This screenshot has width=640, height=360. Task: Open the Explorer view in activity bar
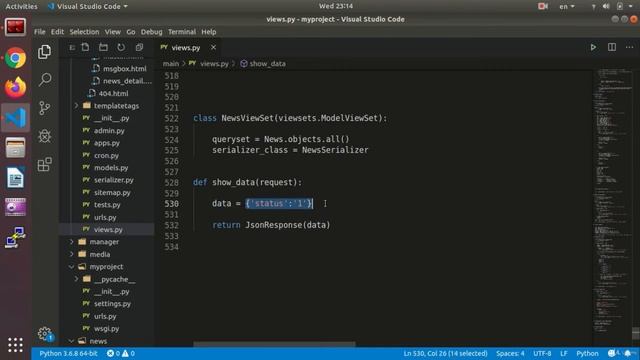point(44,52)
